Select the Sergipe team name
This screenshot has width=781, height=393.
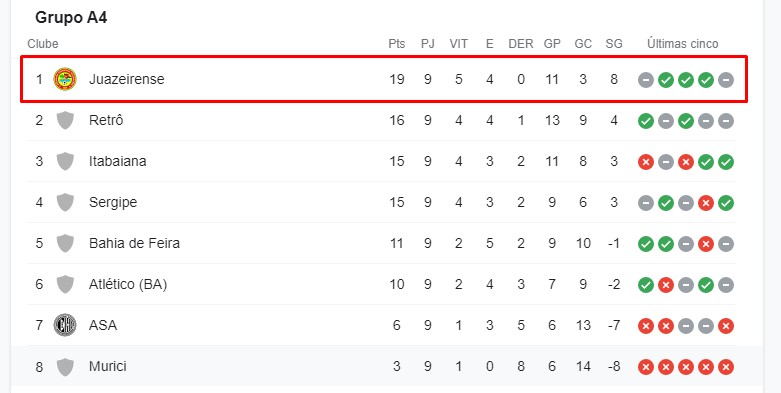(113, 202)
